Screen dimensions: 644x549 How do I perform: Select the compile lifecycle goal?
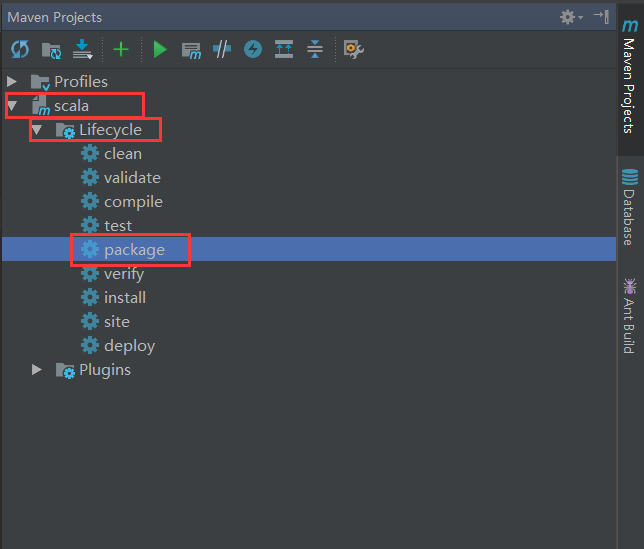133,202
